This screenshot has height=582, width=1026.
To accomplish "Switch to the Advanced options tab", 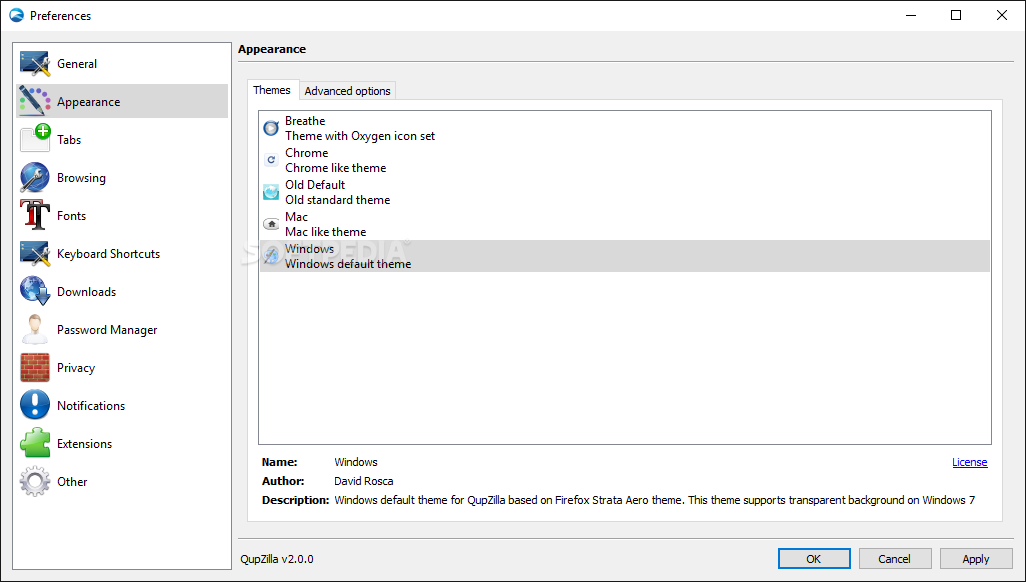I will [347, 91].
